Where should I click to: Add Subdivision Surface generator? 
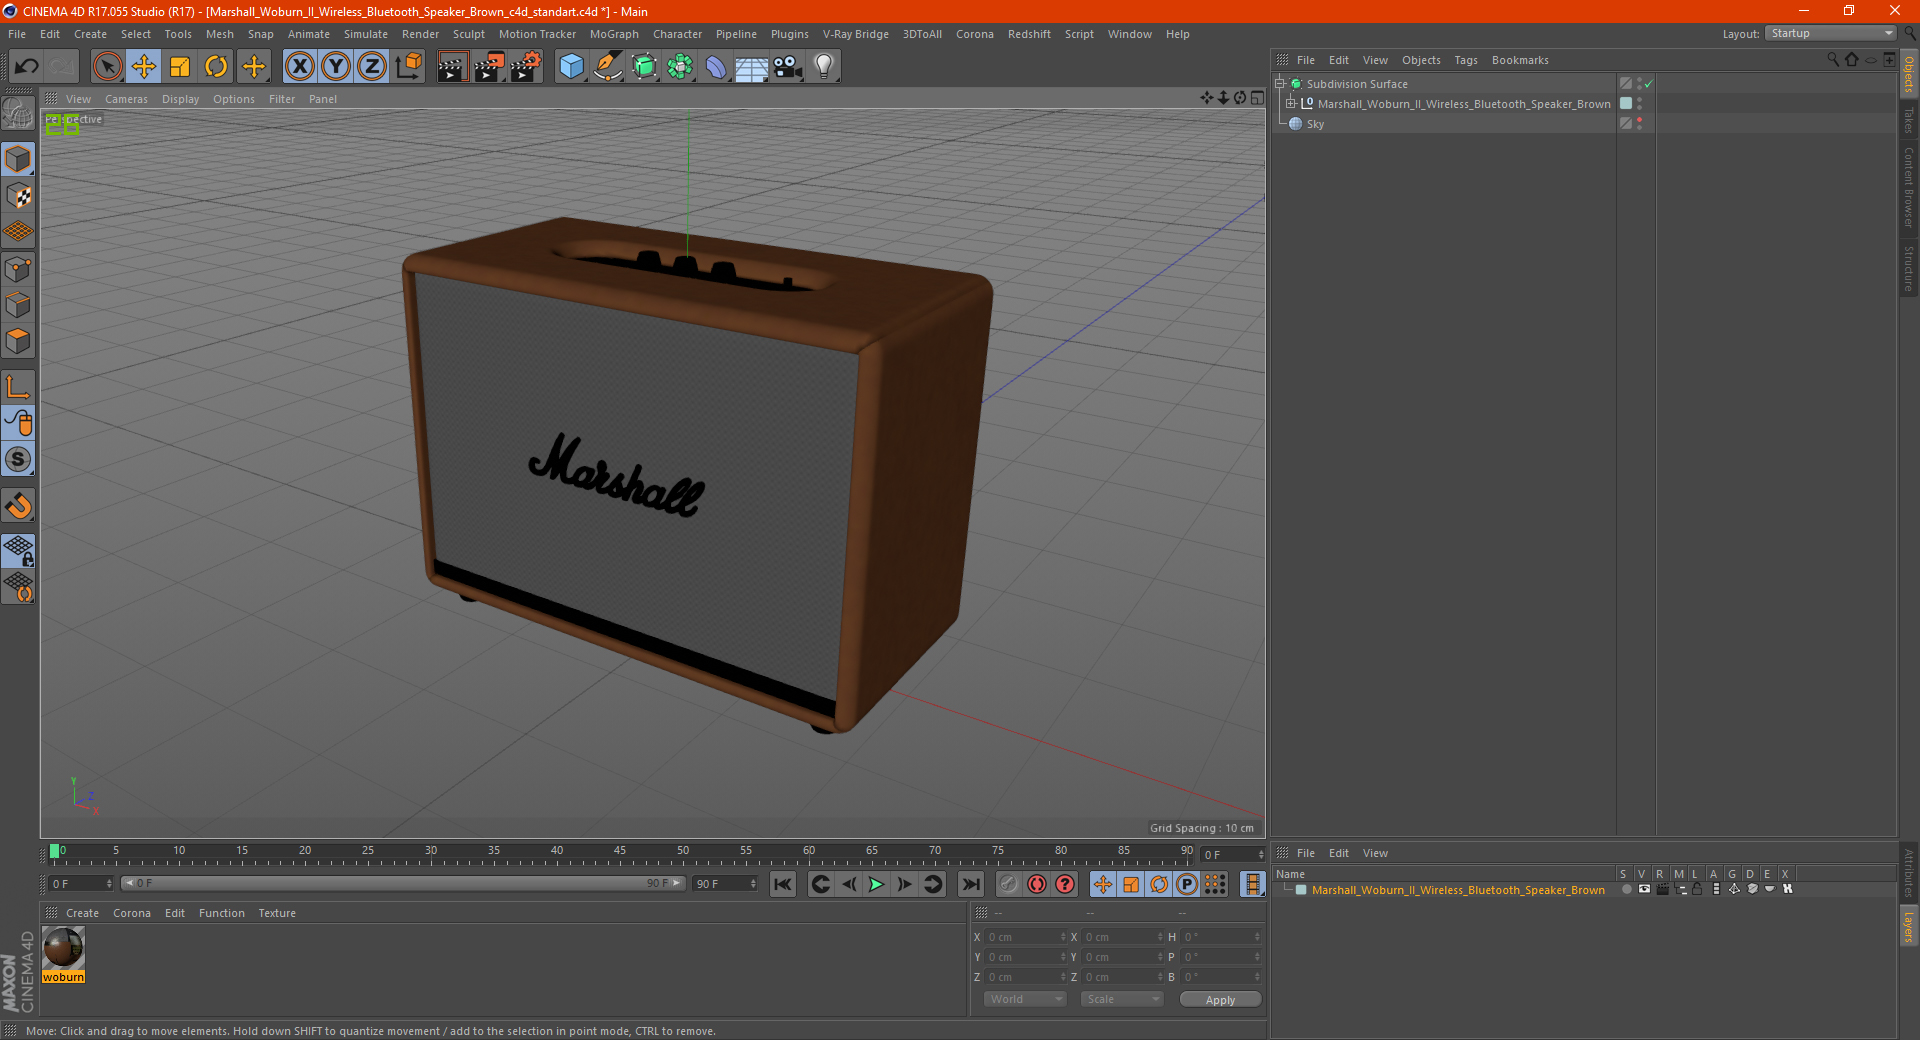(644, 67)
